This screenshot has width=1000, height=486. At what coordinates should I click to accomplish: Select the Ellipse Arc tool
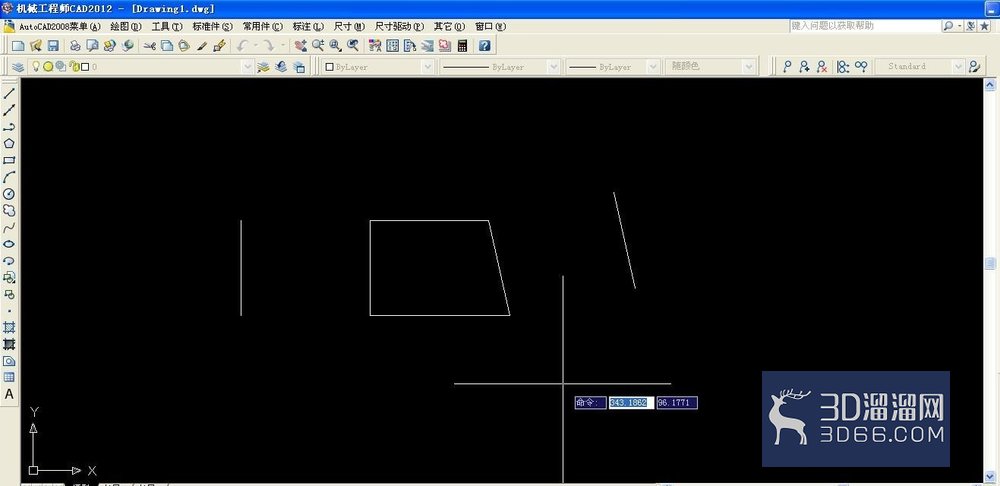coord(9,261)
